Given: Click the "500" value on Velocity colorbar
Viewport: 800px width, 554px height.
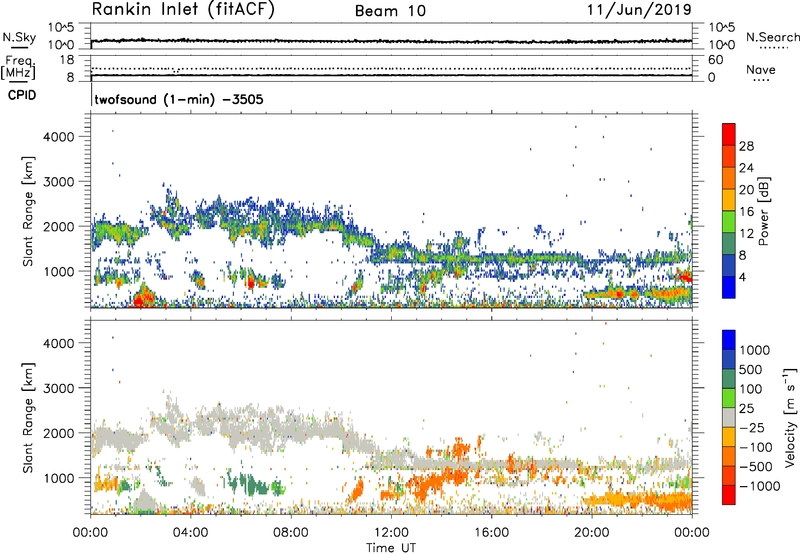Looking at the screenshot, I should pyautogui.click(x=750, y=369).
